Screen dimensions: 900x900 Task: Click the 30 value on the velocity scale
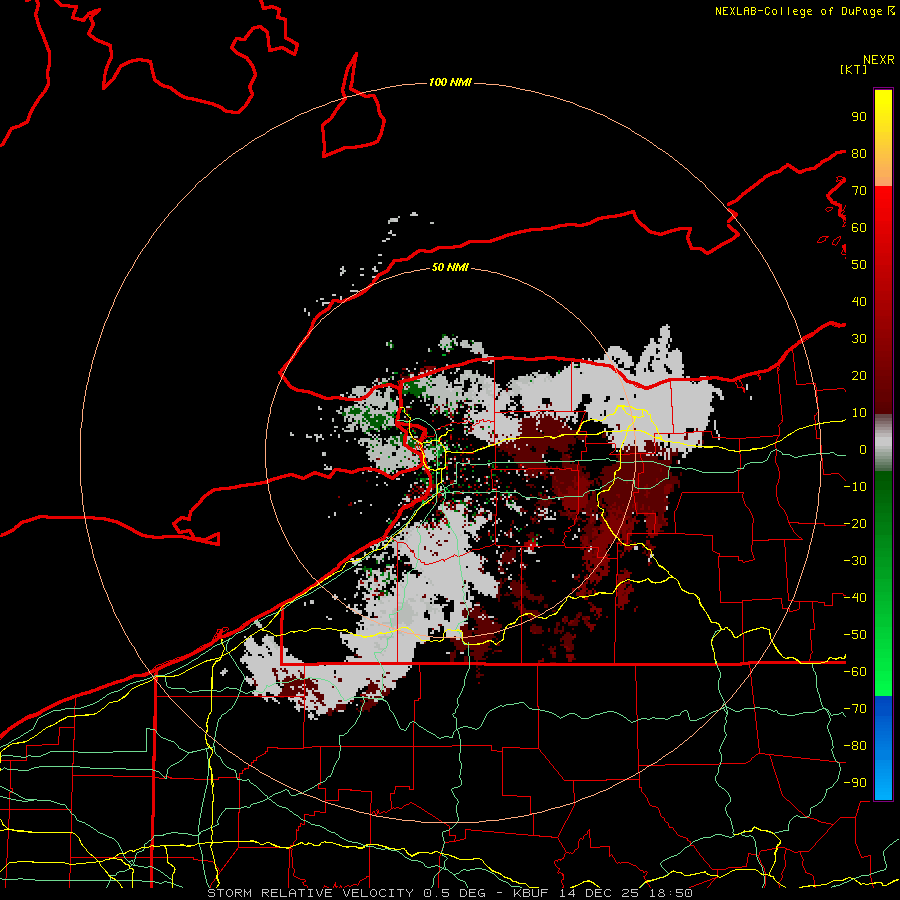pos(859,339)
